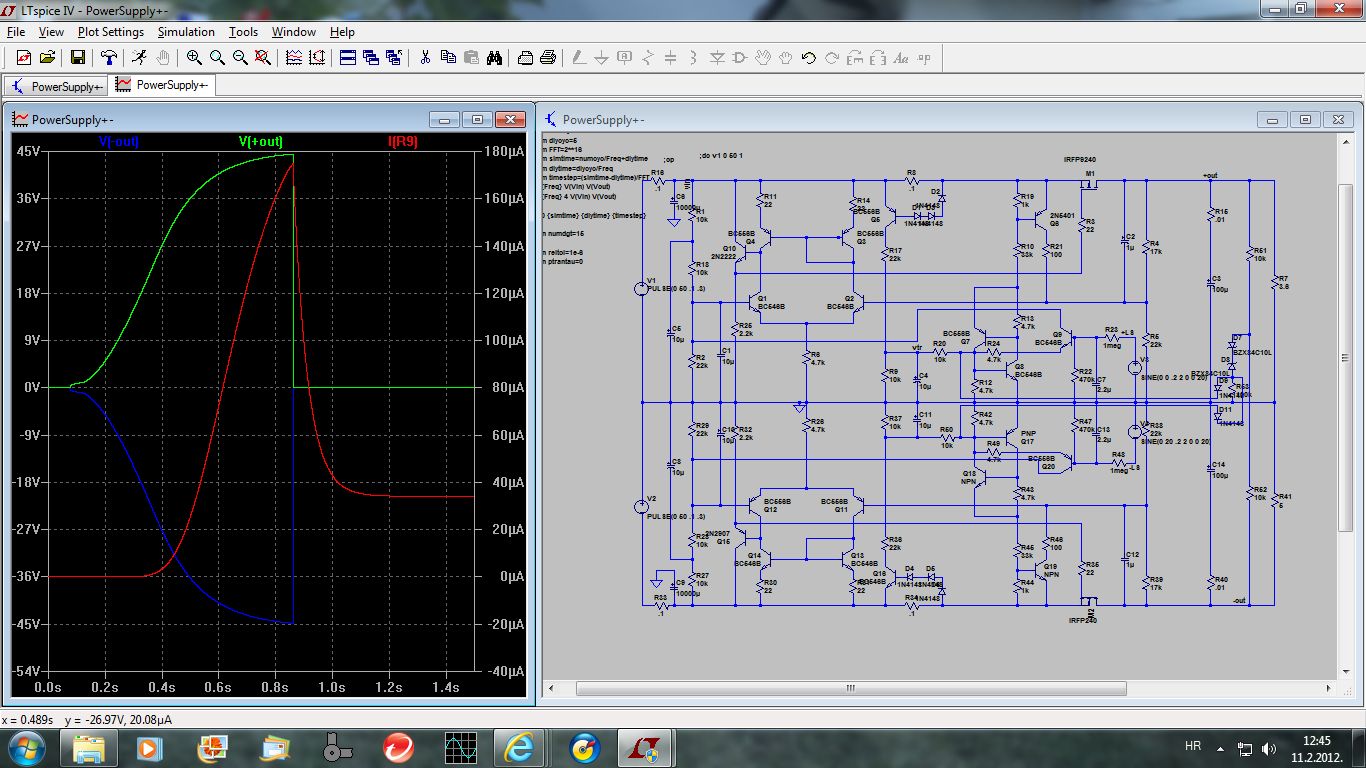Open Windows Explorer from the taskbar

pos(89,747)
